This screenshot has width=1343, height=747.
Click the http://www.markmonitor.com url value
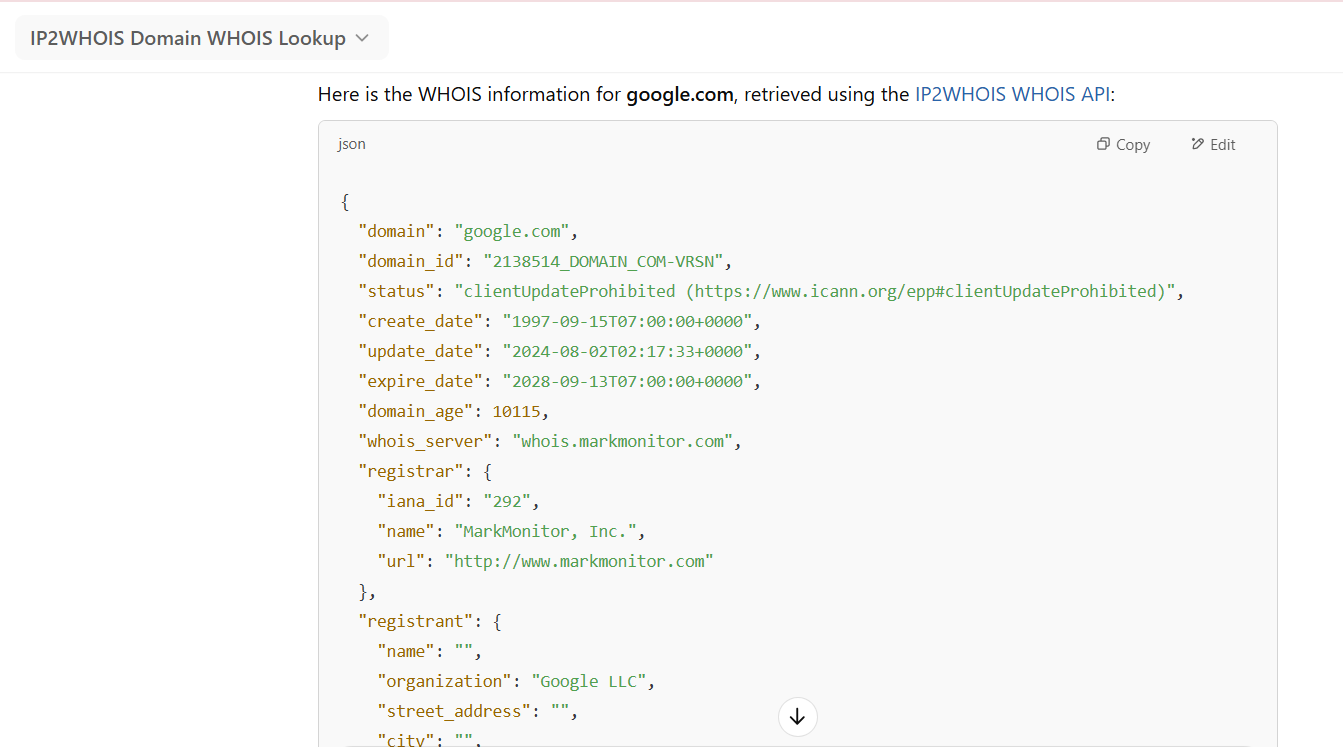[579, 561]
